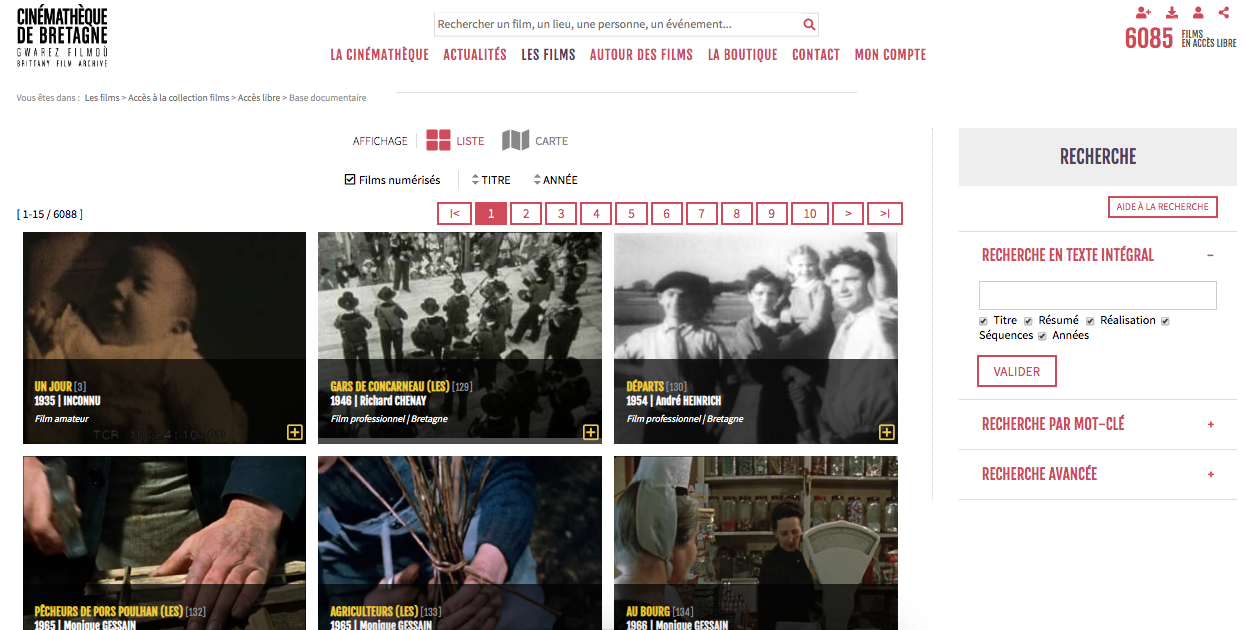
Task: Click the download icon at top right
Action: [x=1172, y=13]
